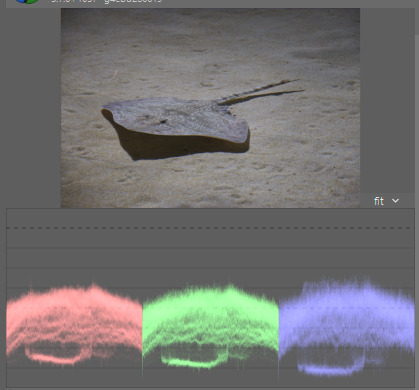Click the stingray preview image
Screen dimensions: 419x390
210,108
